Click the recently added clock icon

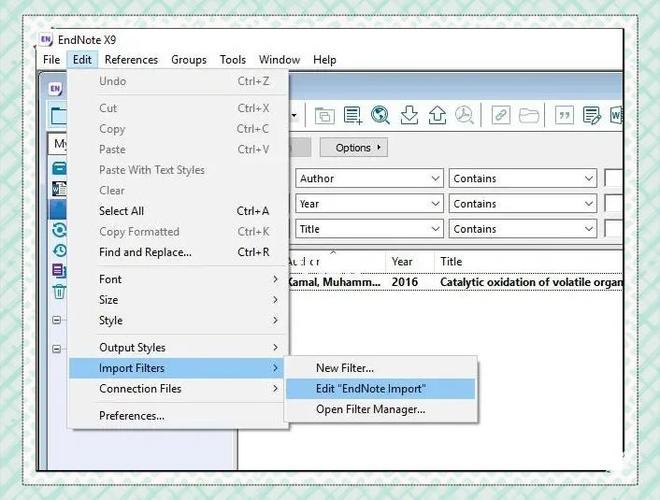pos(59,250)
